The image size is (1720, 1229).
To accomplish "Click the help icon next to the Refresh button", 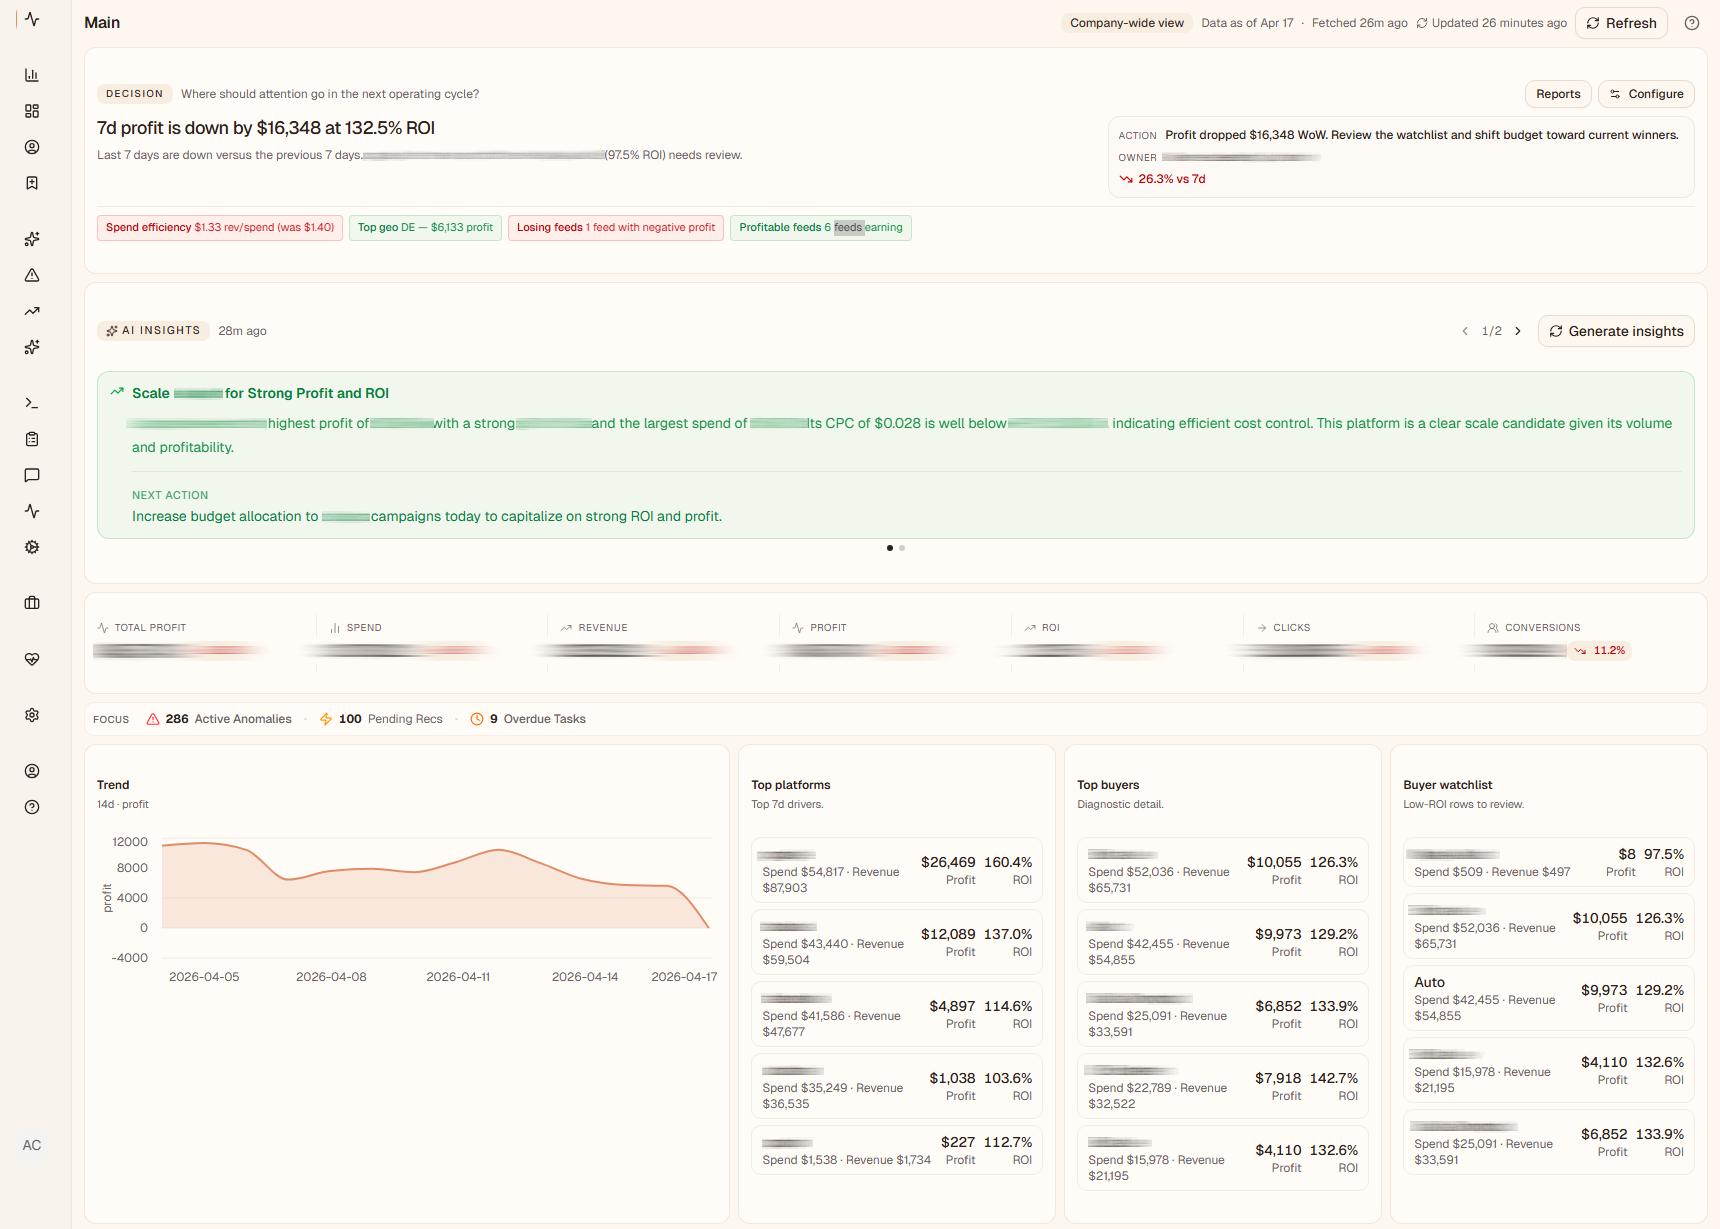I will pos(1692,23).
